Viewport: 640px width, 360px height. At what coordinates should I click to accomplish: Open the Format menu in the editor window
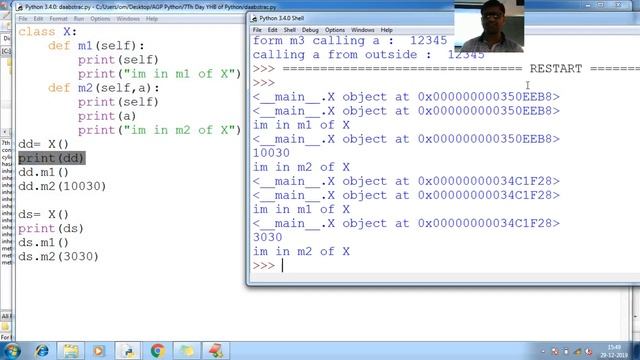[x=58, y=19]
